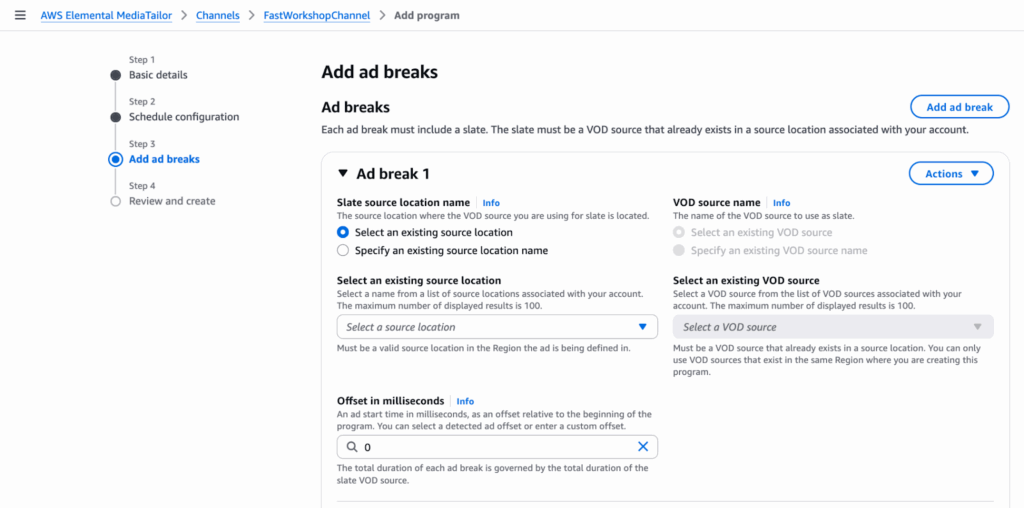This screenshot has width=1024, height=508.
Task: Click the search icon in offset field
Action: [351, 447]
